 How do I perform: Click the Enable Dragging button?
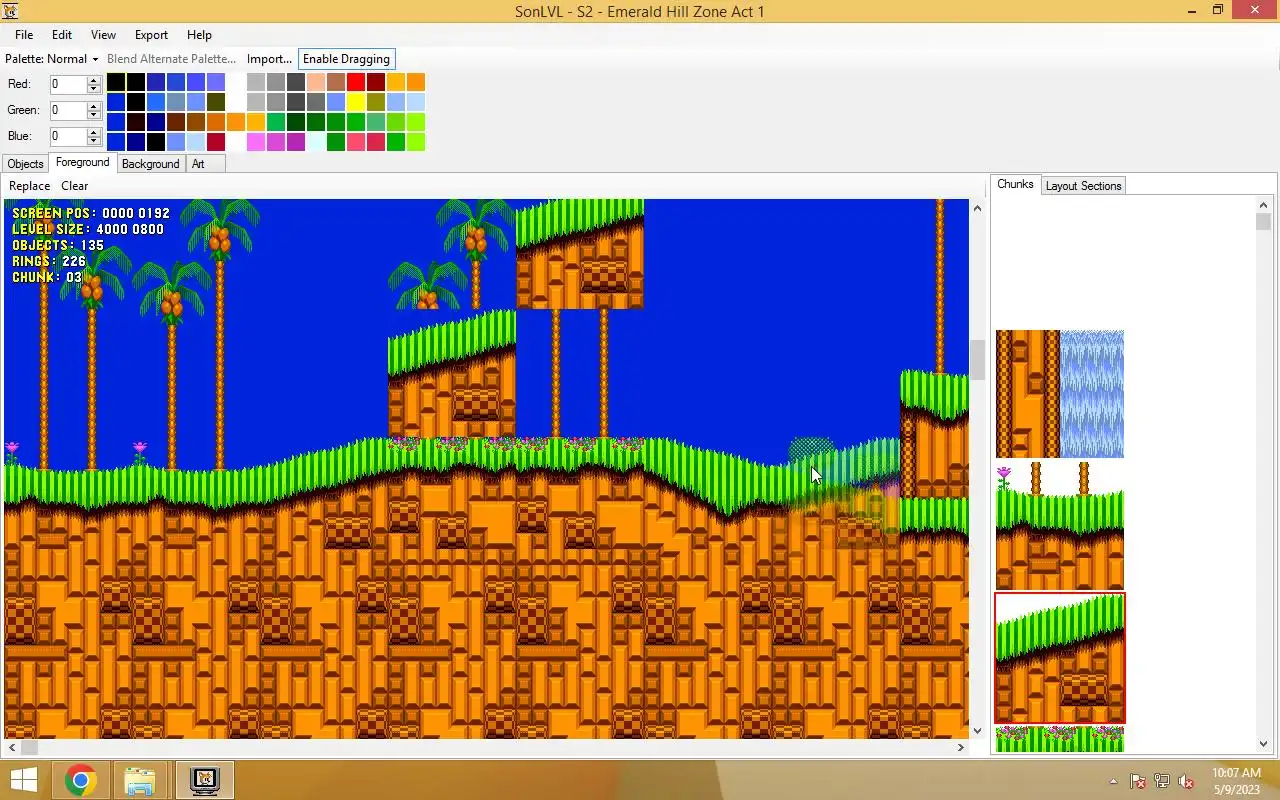click(x=346, y=59)
